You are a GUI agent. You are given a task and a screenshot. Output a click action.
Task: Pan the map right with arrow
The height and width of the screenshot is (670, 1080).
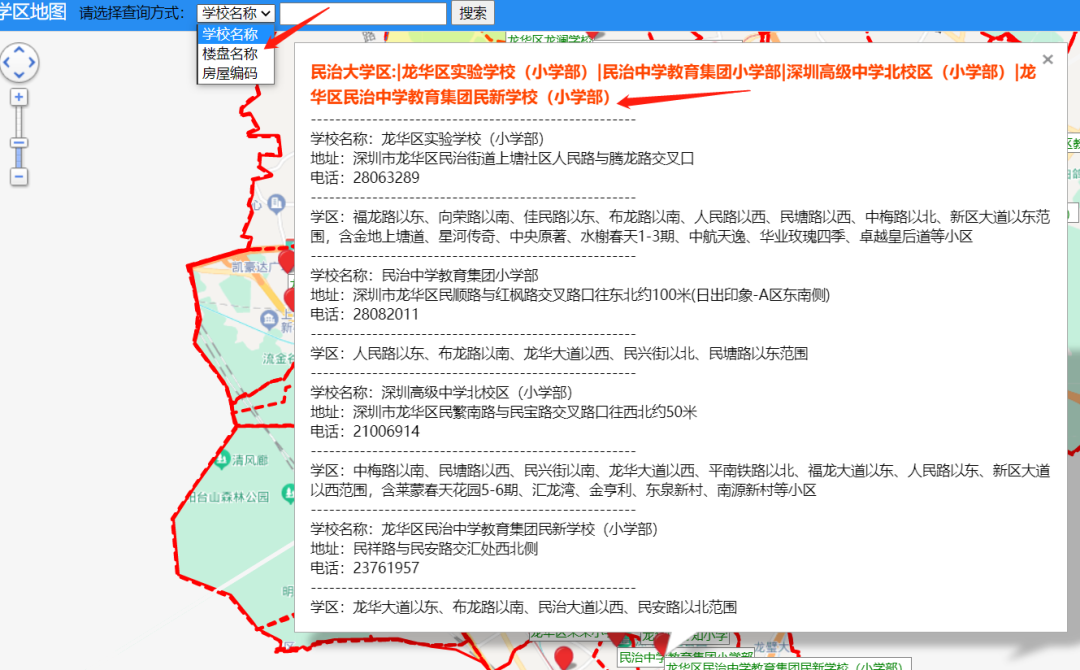pyautogui.click(x=31, y=63)
